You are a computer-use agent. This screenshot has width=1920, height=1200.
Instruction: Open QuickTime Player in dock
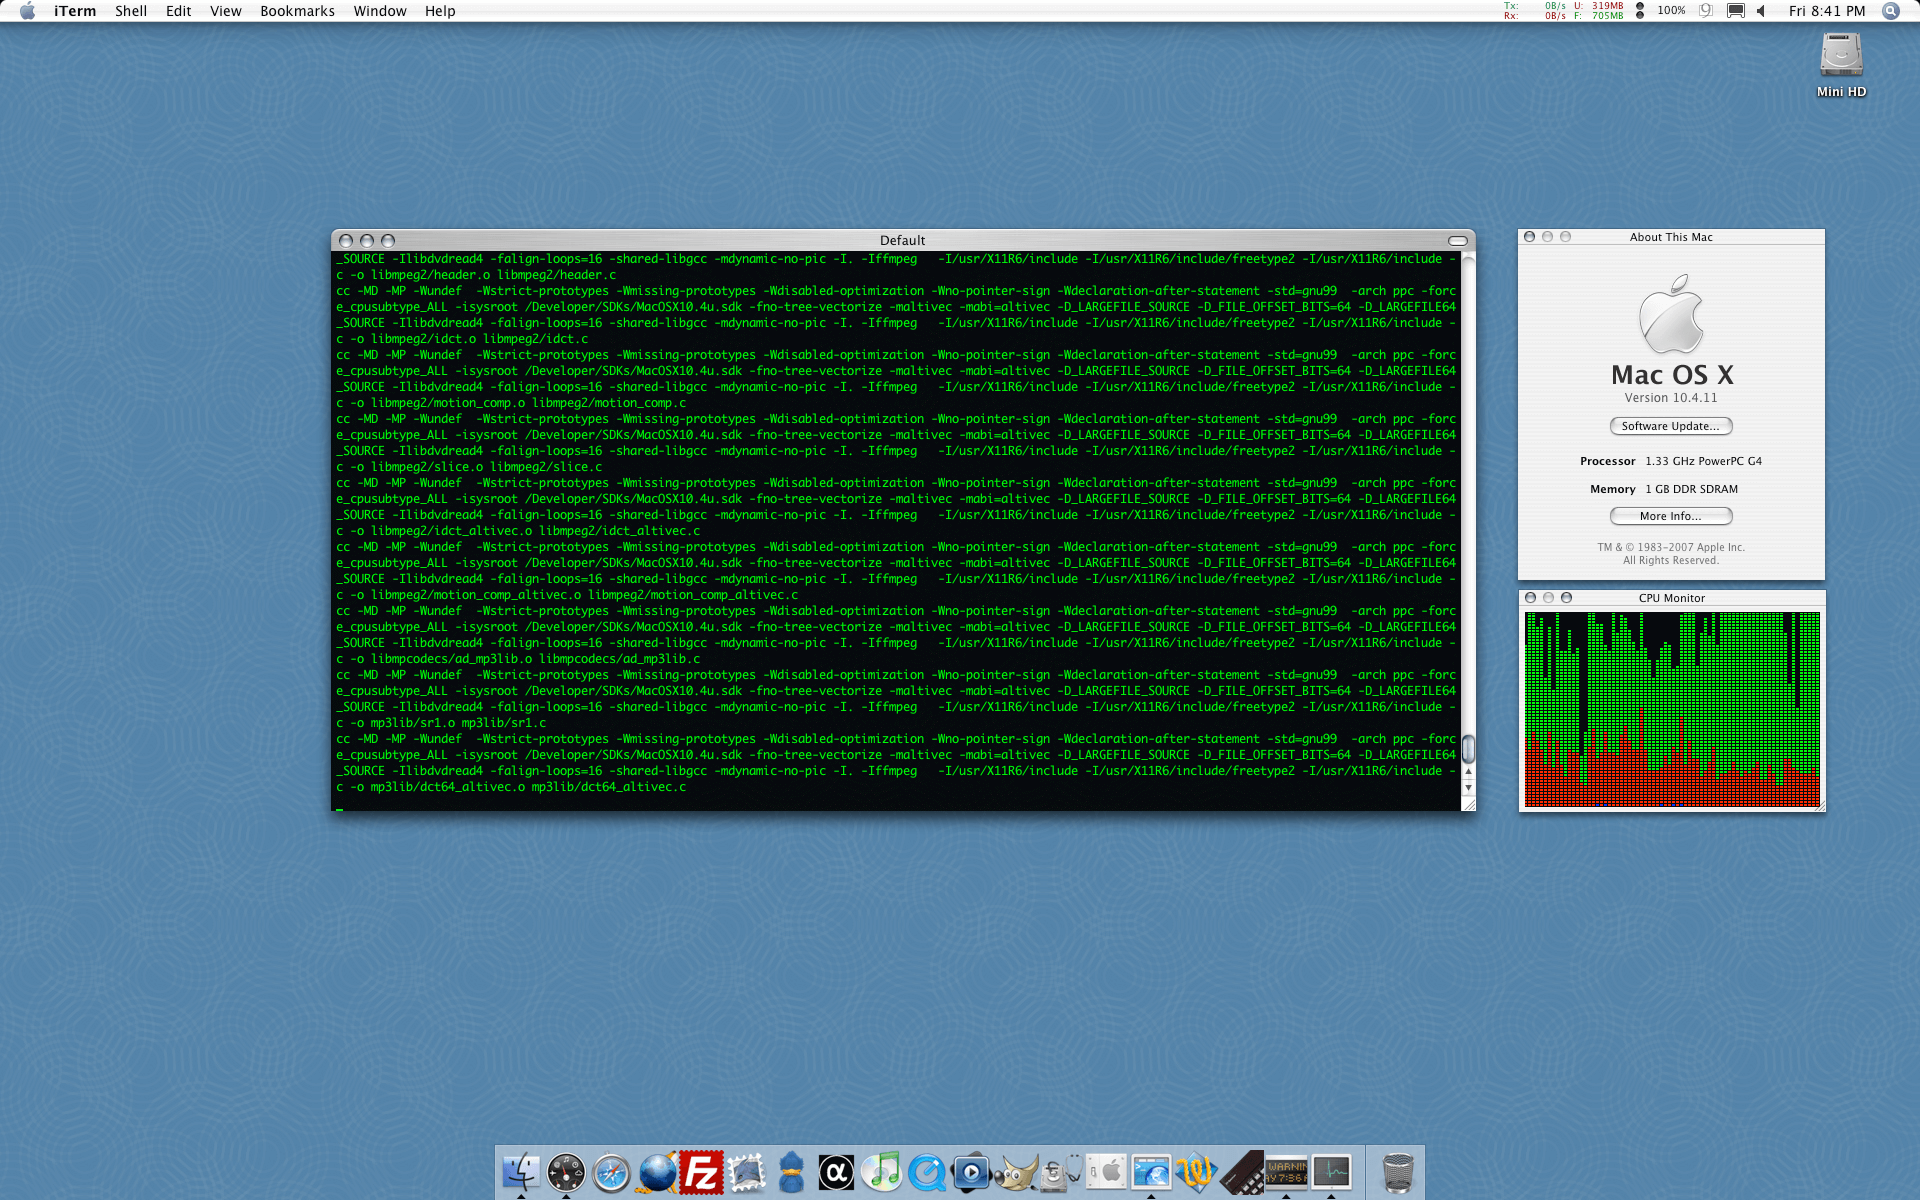(927, 1172)
